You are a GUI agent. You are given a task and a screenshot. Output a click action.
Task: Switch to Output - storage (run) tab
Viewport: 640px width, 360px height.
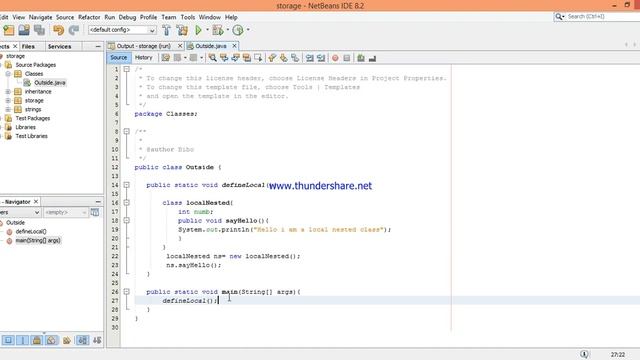coord(144,46)
